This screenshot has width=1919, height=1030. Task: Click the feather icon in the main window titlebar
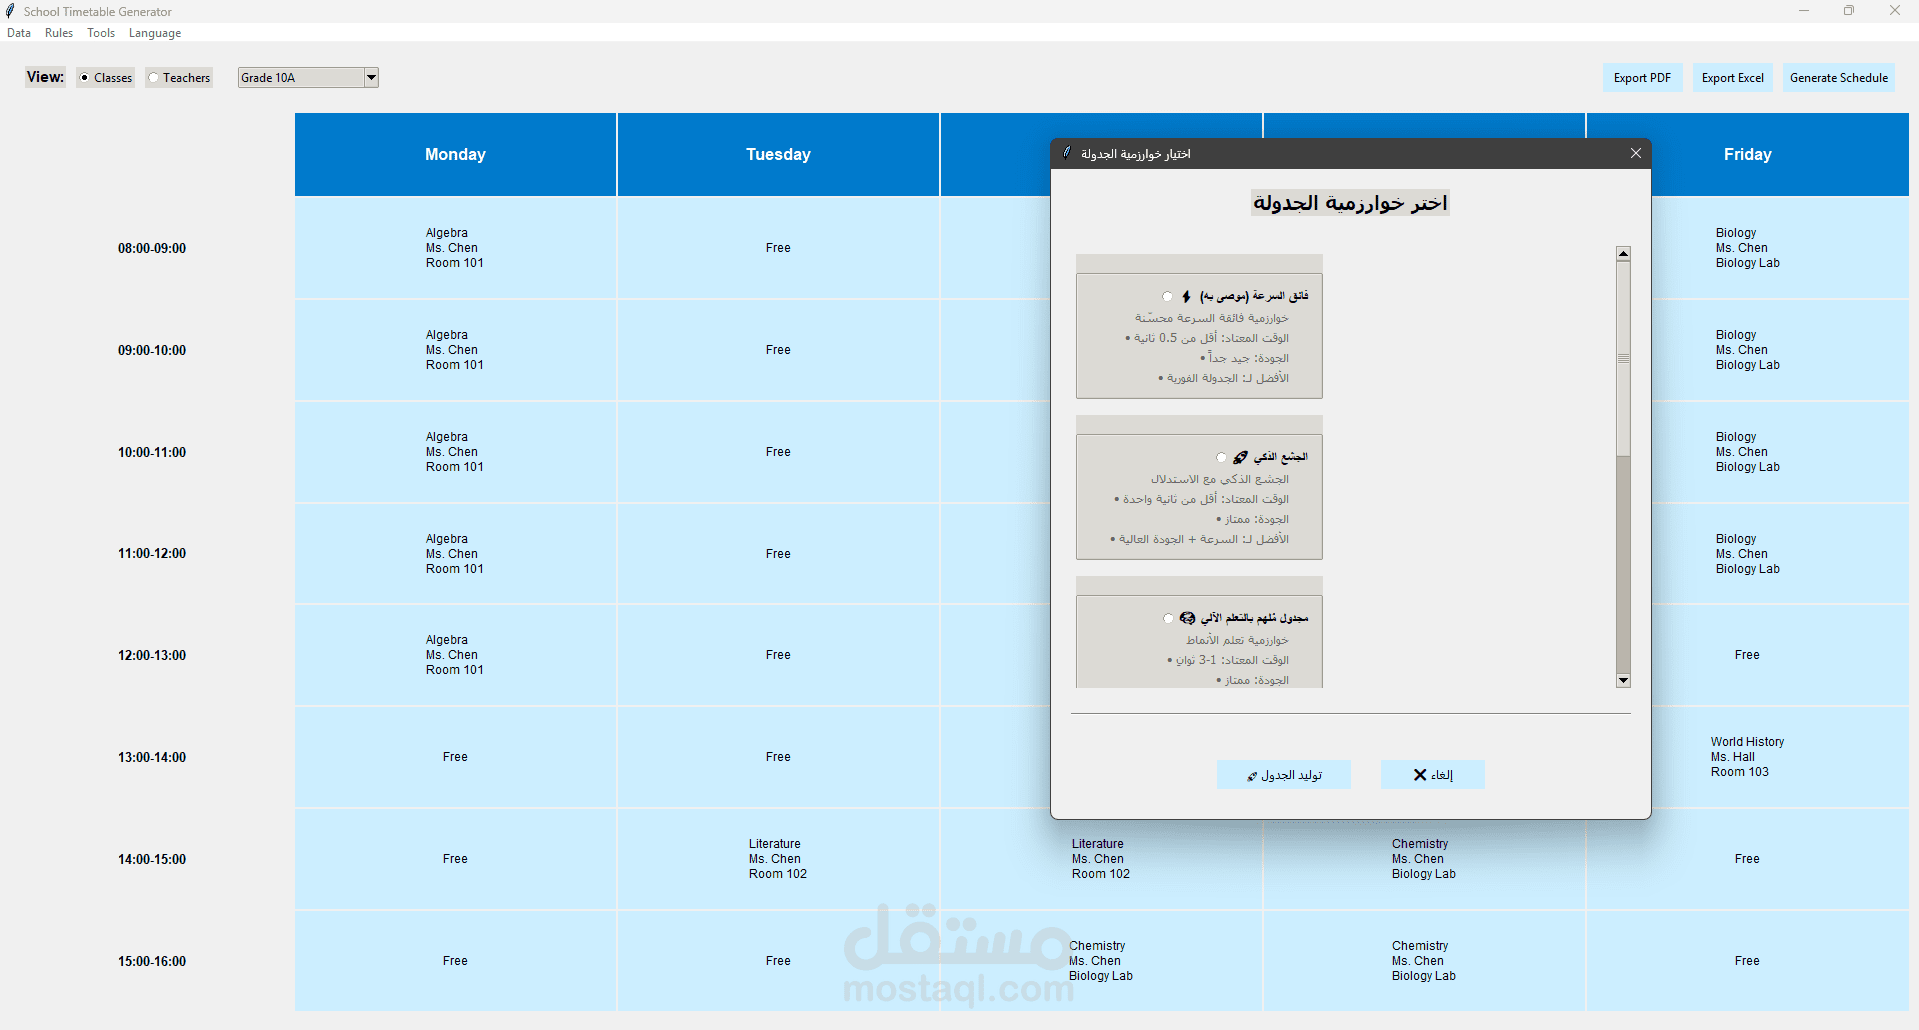pyautogui.click(x=9, y=11)
